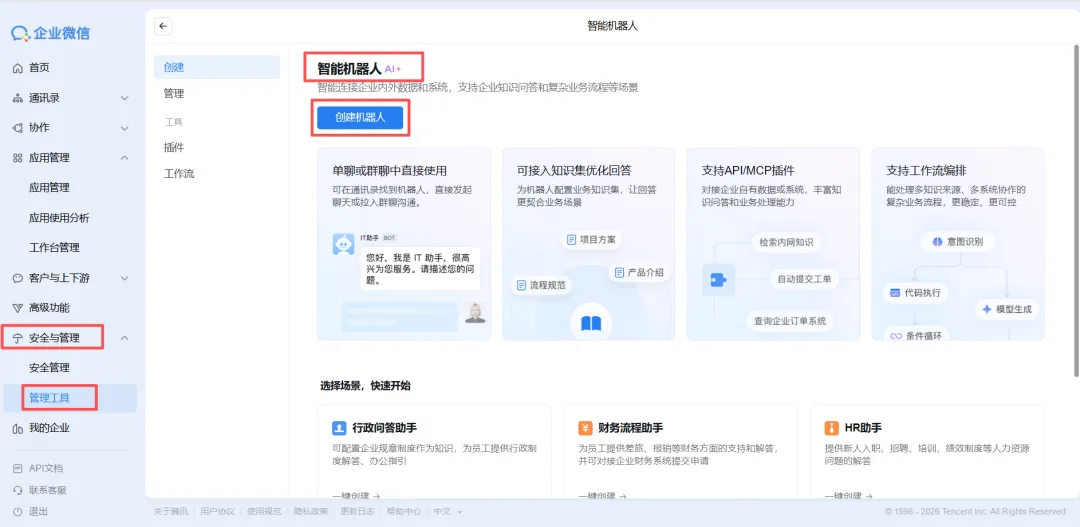
Task: Open the 使用规范 footer link
Action: (264, 512)
